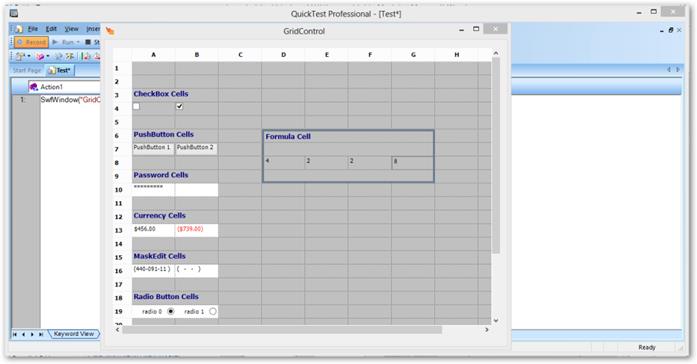Go to first tab with bottom navigation arrow
This screenshot has width=697, height=364.
(x=15, y=334)
